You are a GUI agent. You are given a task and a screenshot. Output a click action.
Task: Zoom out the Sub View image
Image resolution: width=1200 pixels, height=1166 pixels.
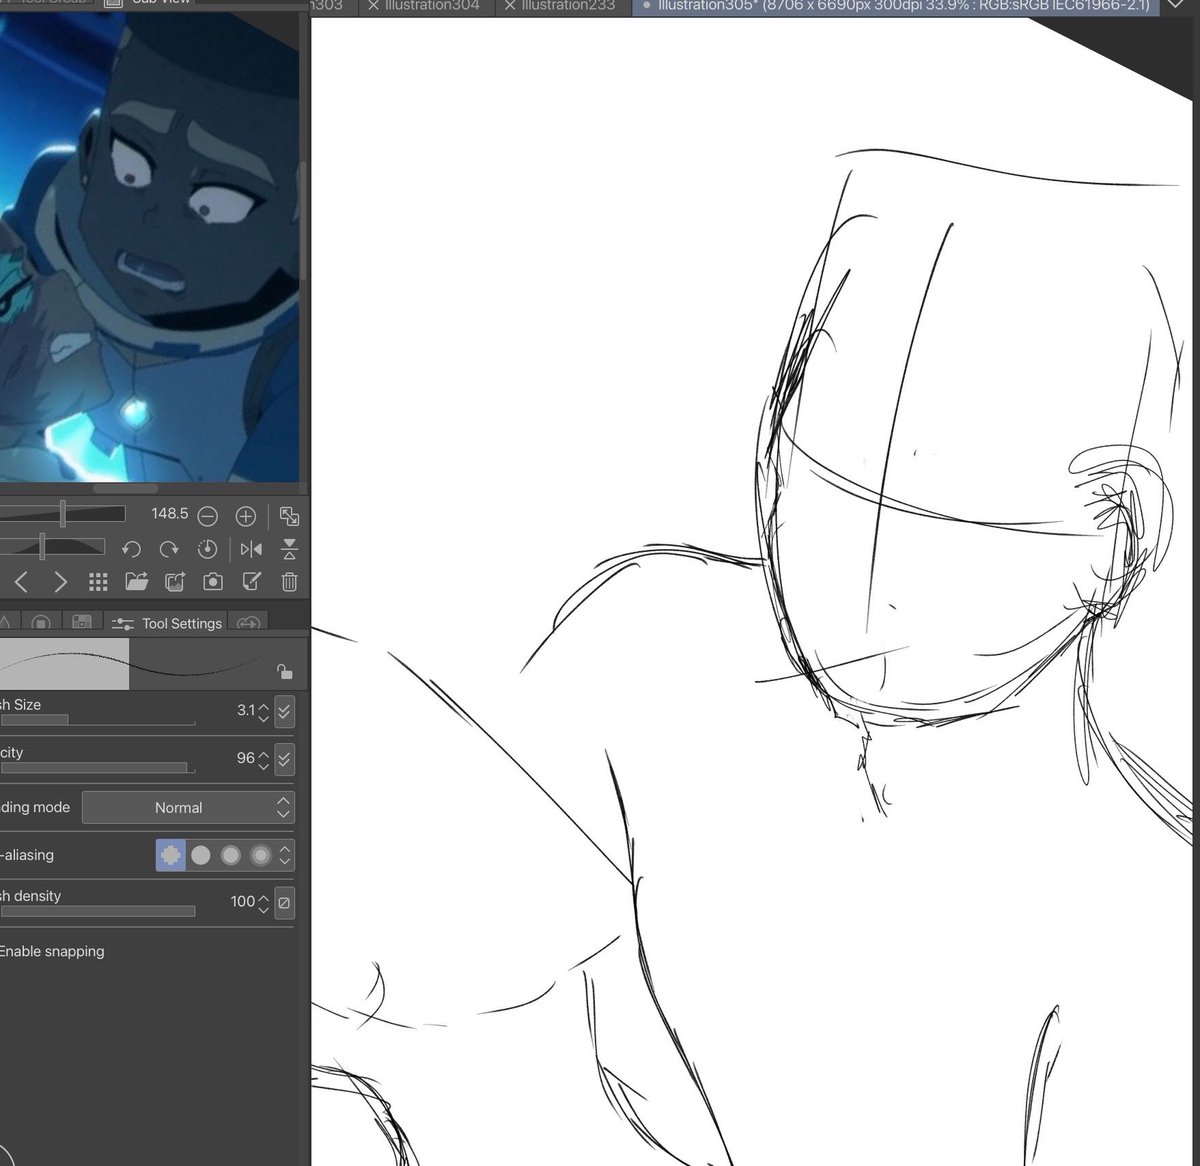(207, 516)
